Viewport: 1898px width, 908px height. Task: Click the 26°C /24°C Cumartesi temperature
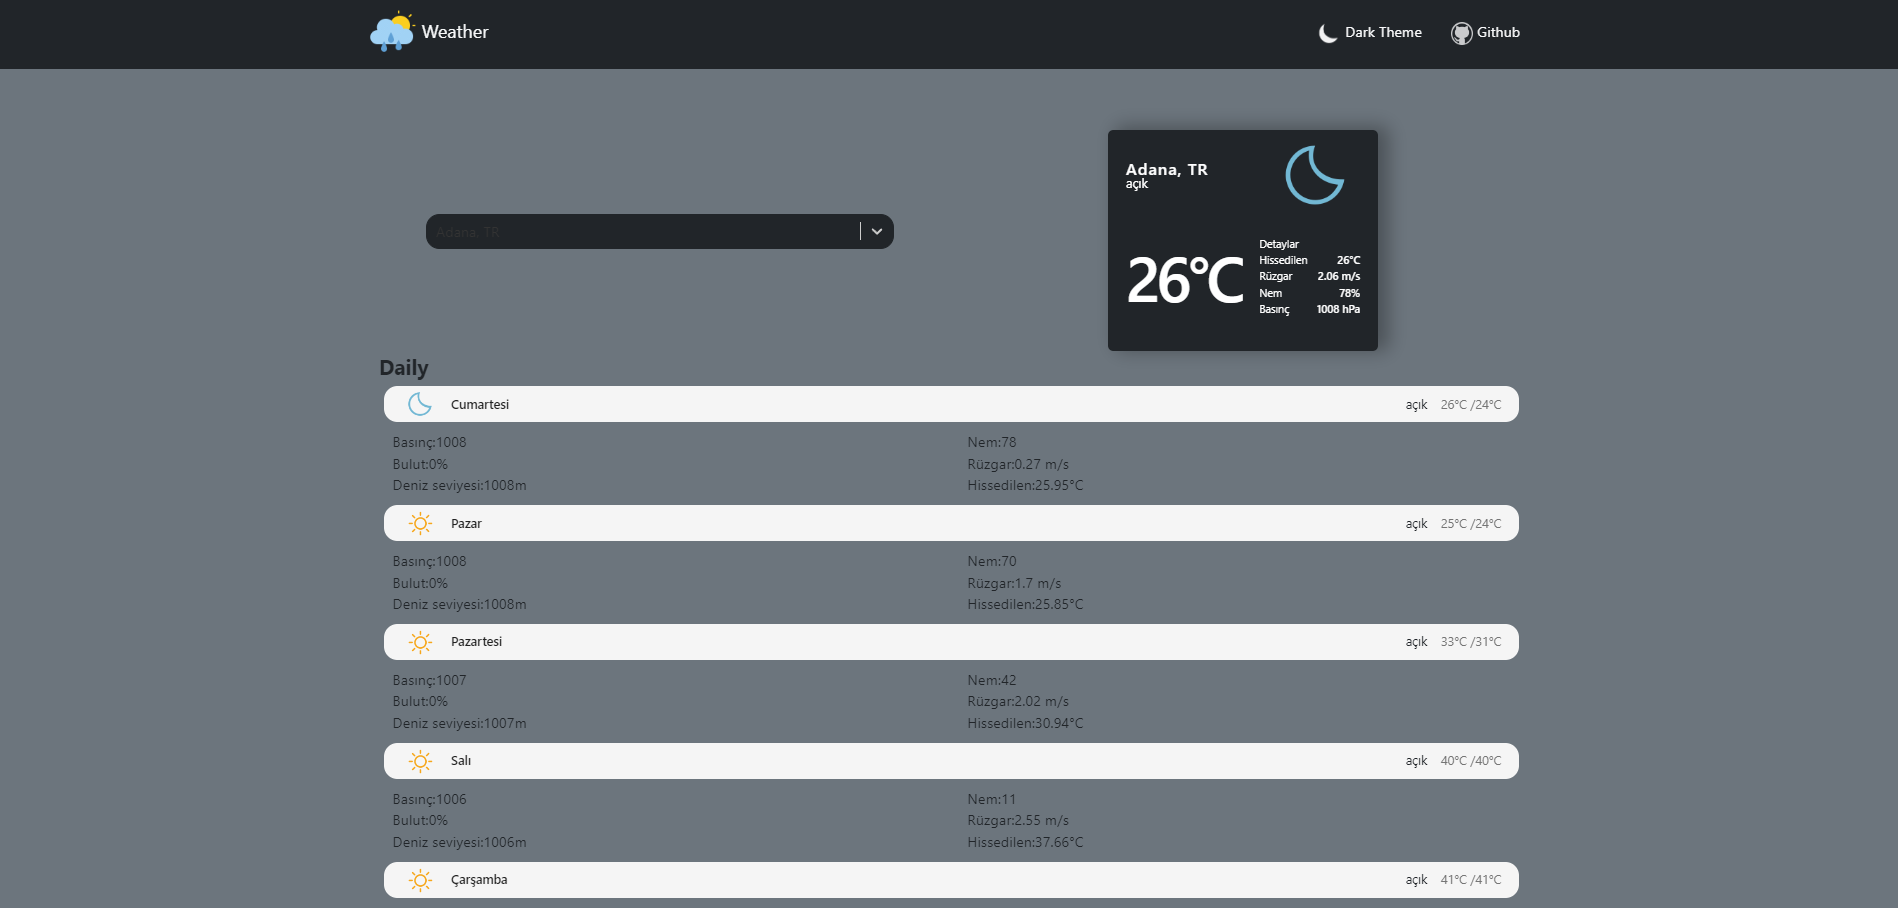pos(1471,405)
